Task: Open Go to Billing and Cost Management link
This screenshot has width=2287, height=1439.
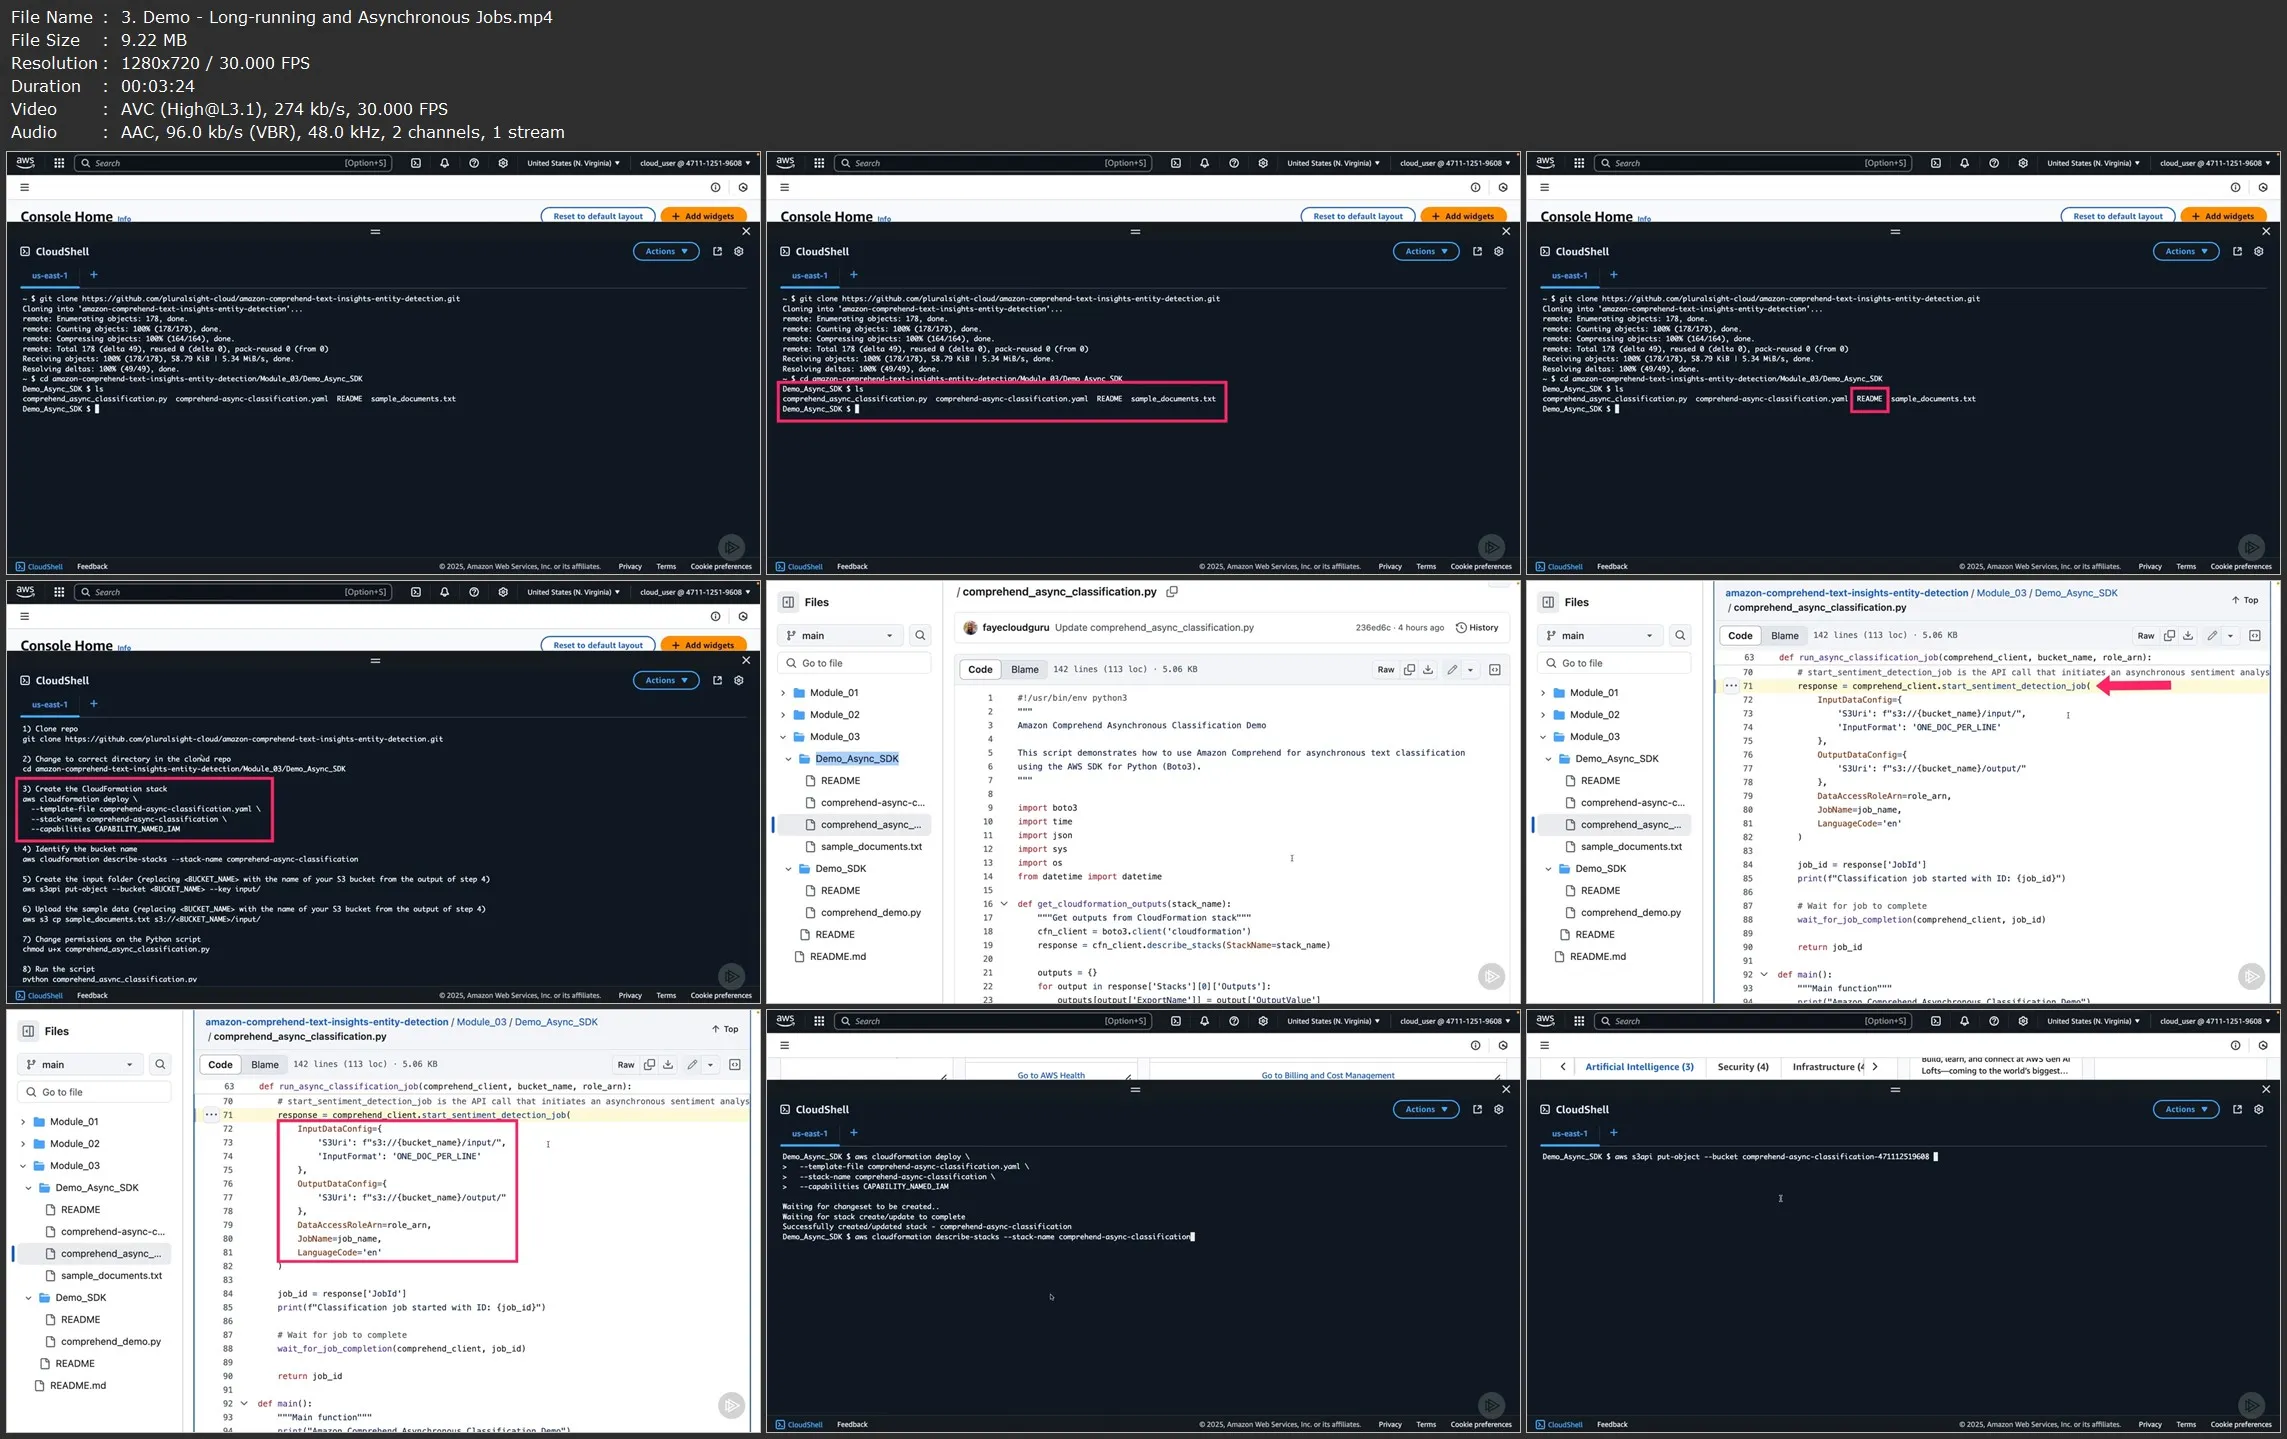Action: click(1328, 1076)
